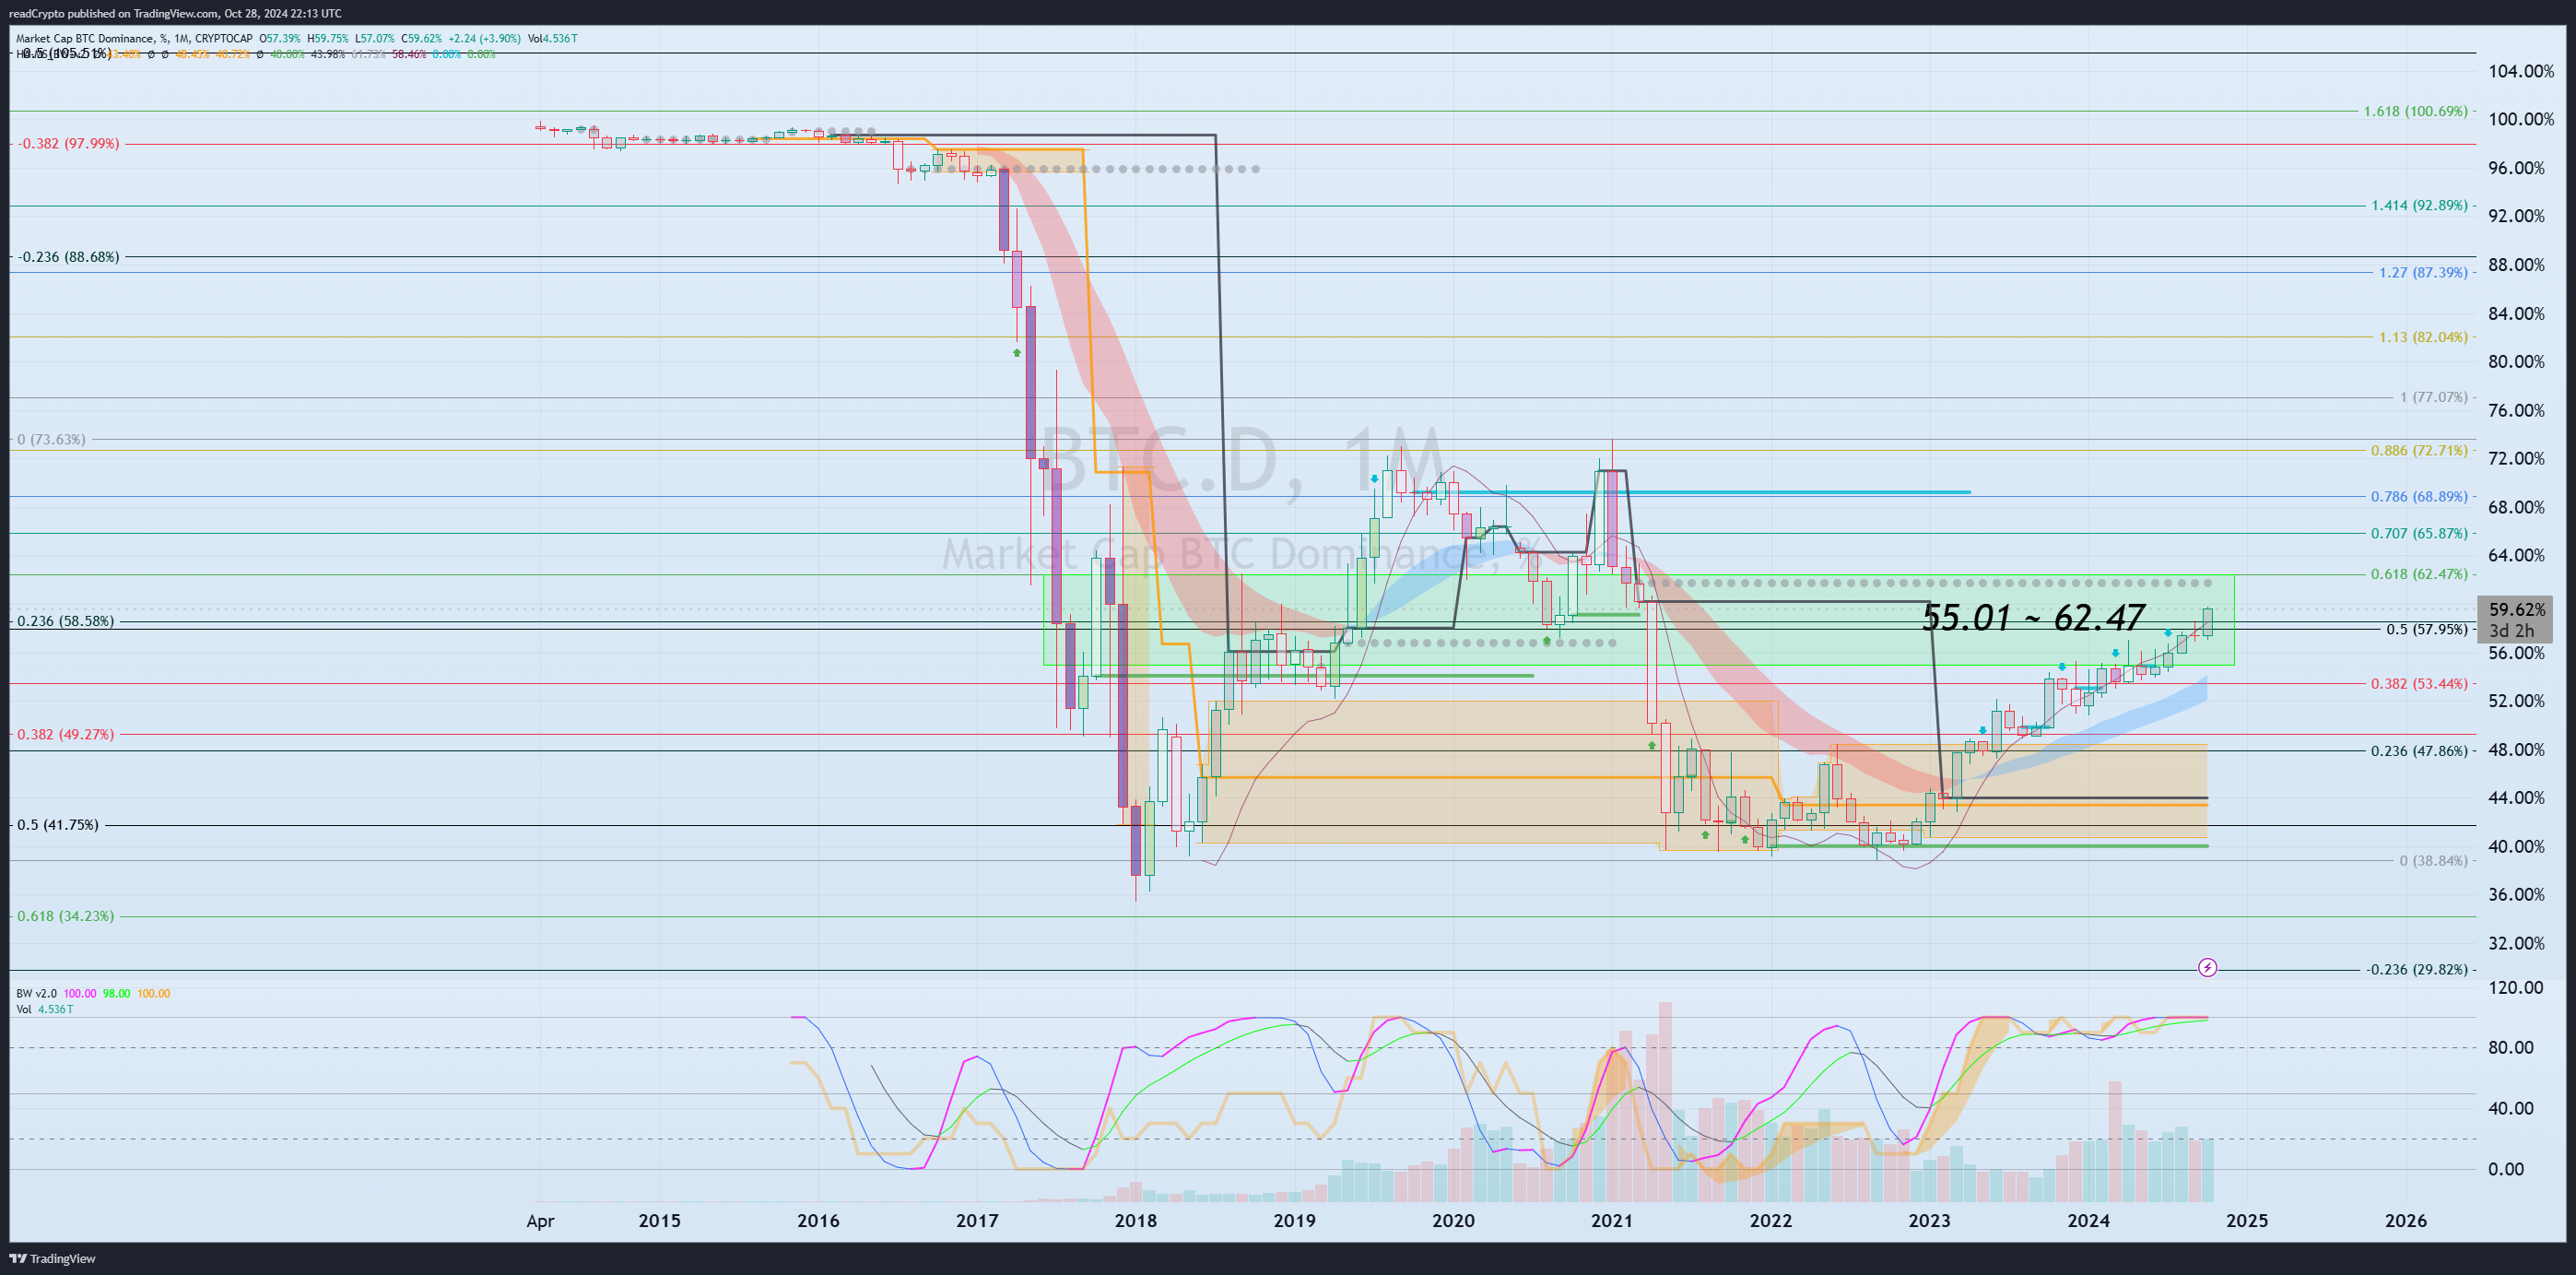
Task: Select the current price label 59.62%
Action: (2517, 609)
